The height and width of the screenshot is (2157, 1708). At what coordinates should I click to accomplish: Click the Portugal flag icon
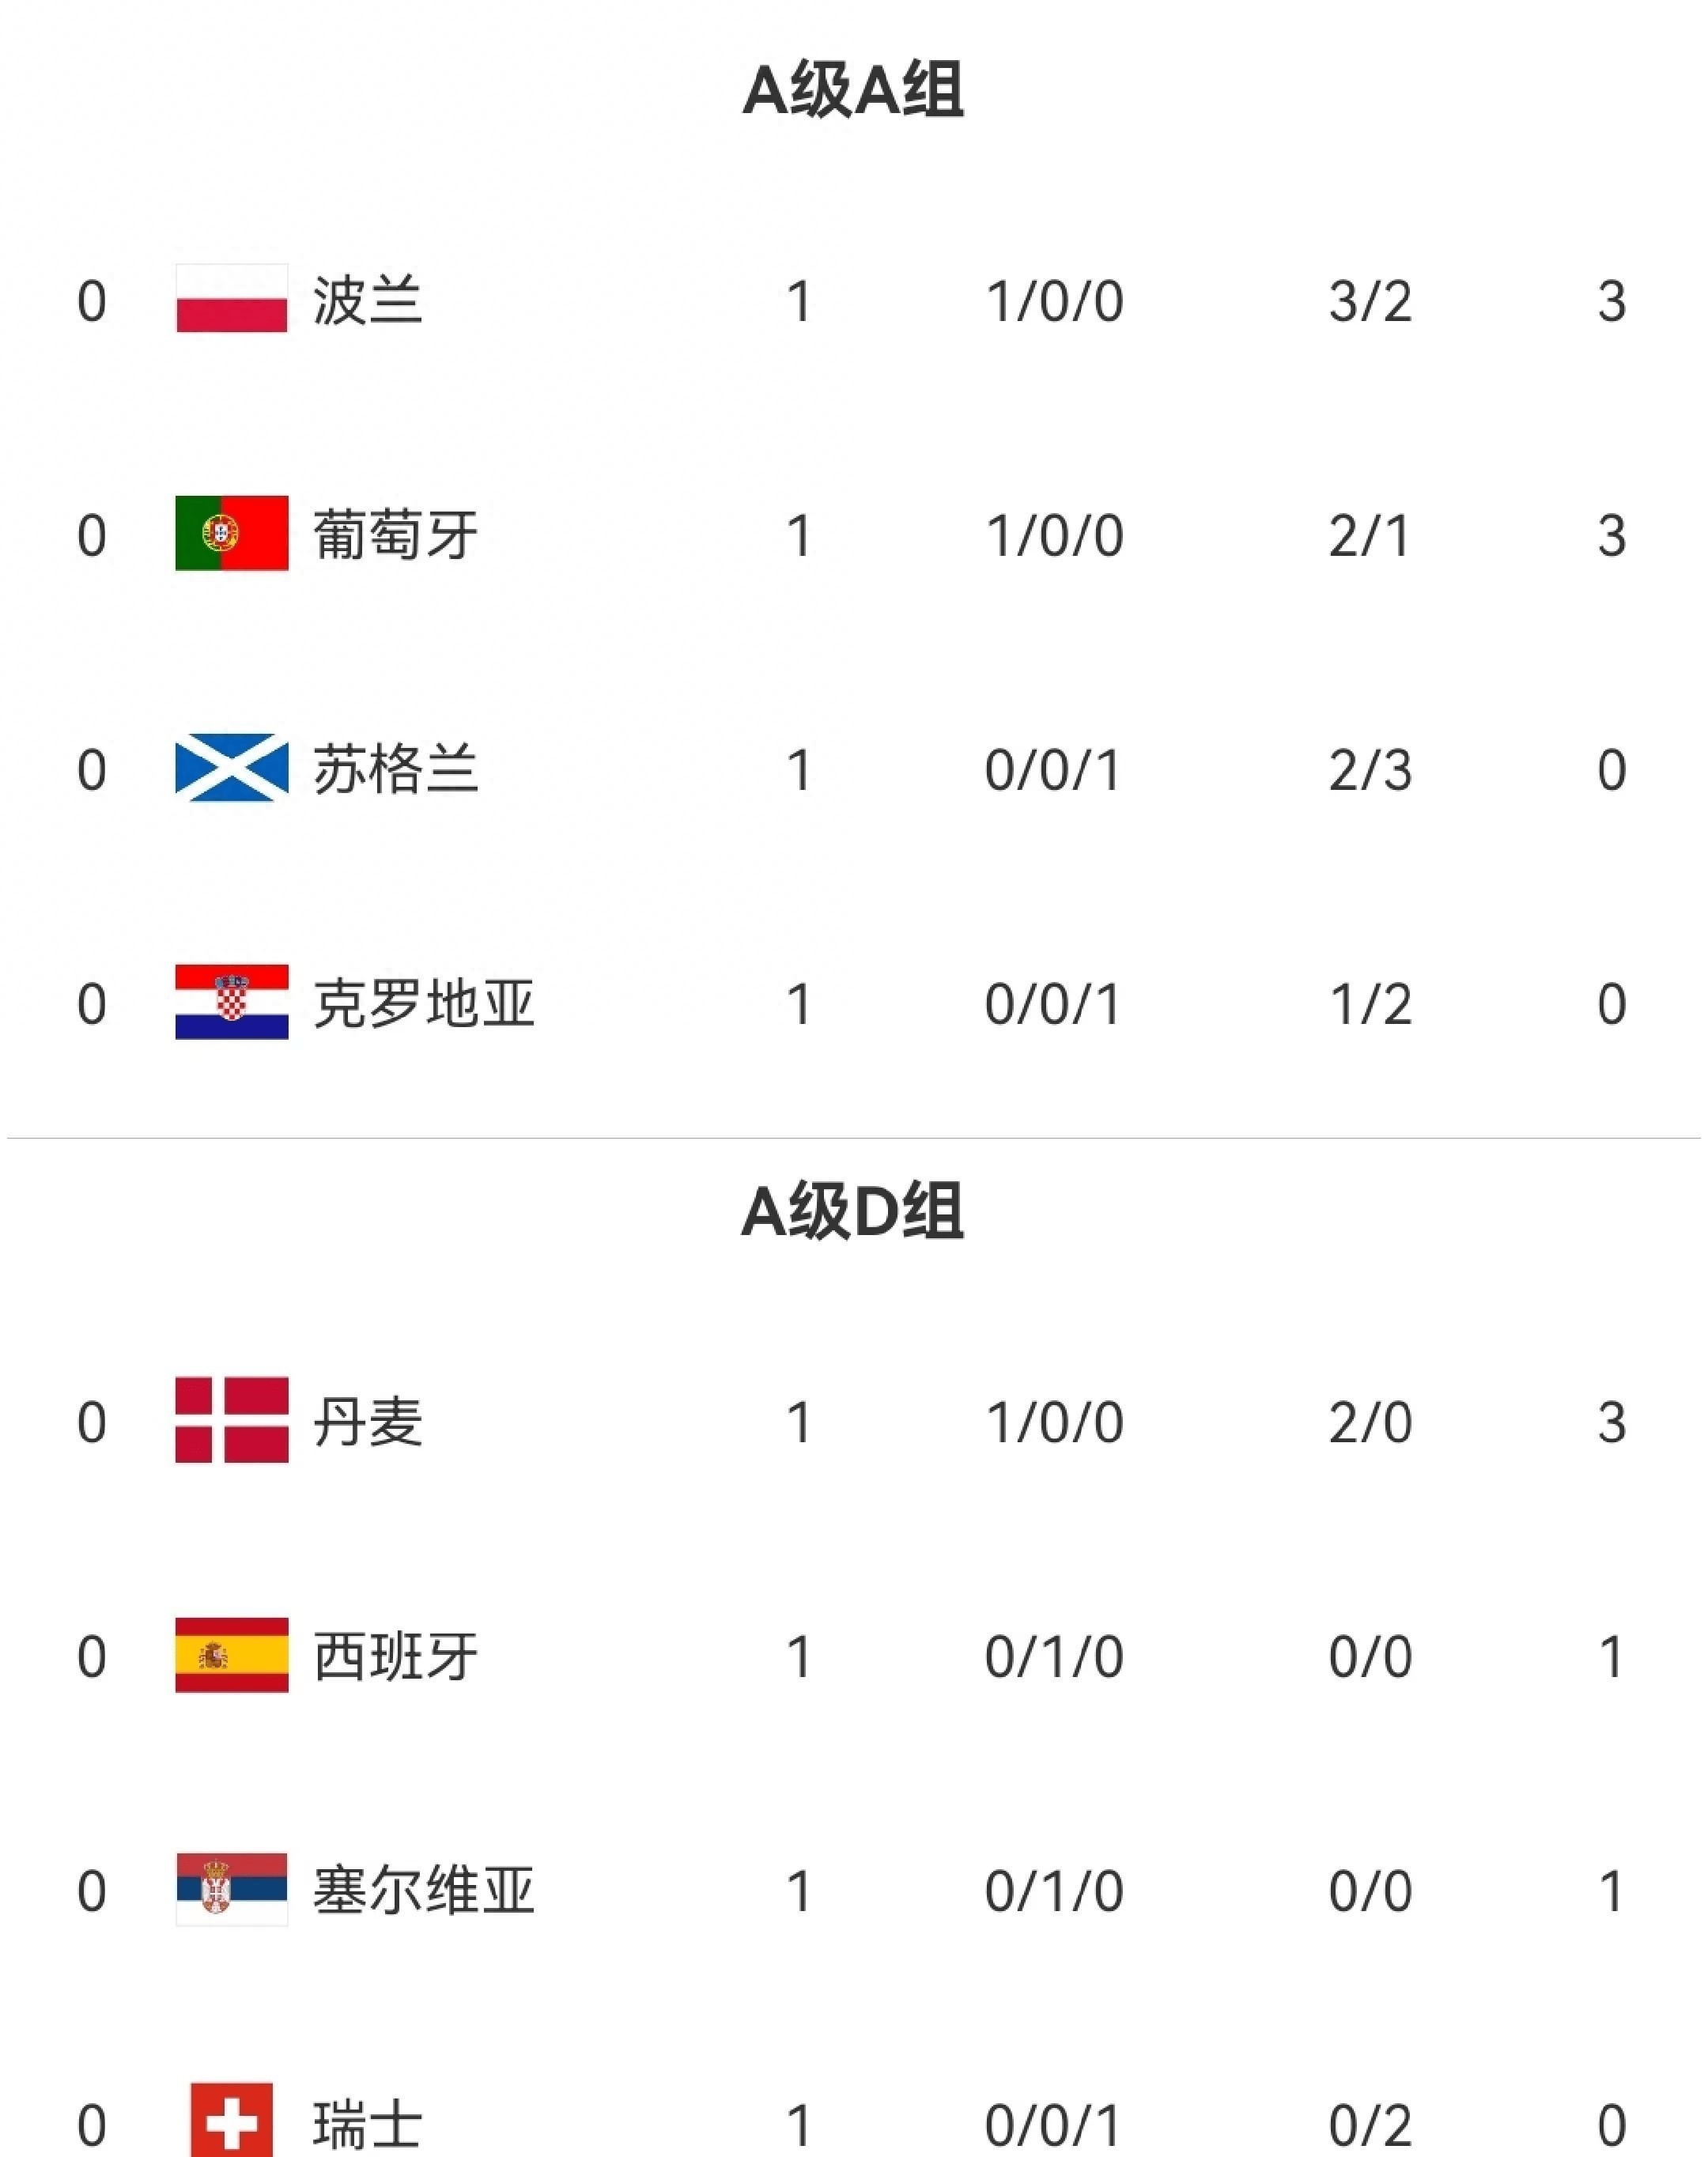[231, 533]
